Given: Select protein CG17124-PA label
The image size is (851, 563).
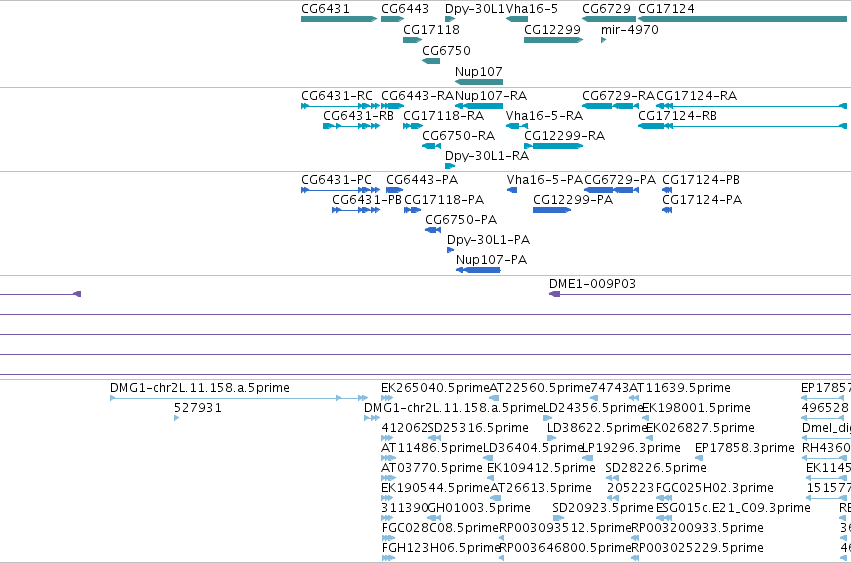Looking at the screenshot, I should pos(702,200).
